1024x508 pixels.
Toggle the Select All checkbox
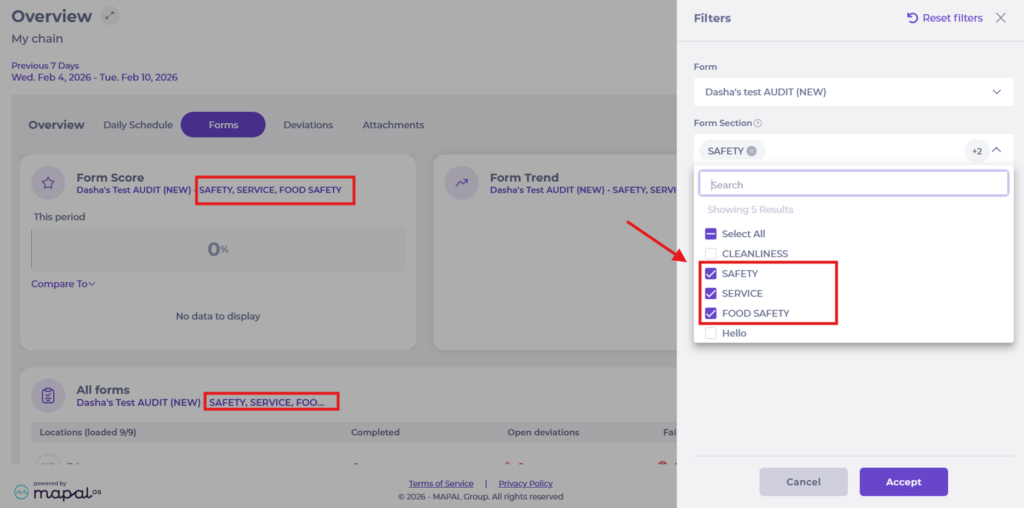(711, 234)
